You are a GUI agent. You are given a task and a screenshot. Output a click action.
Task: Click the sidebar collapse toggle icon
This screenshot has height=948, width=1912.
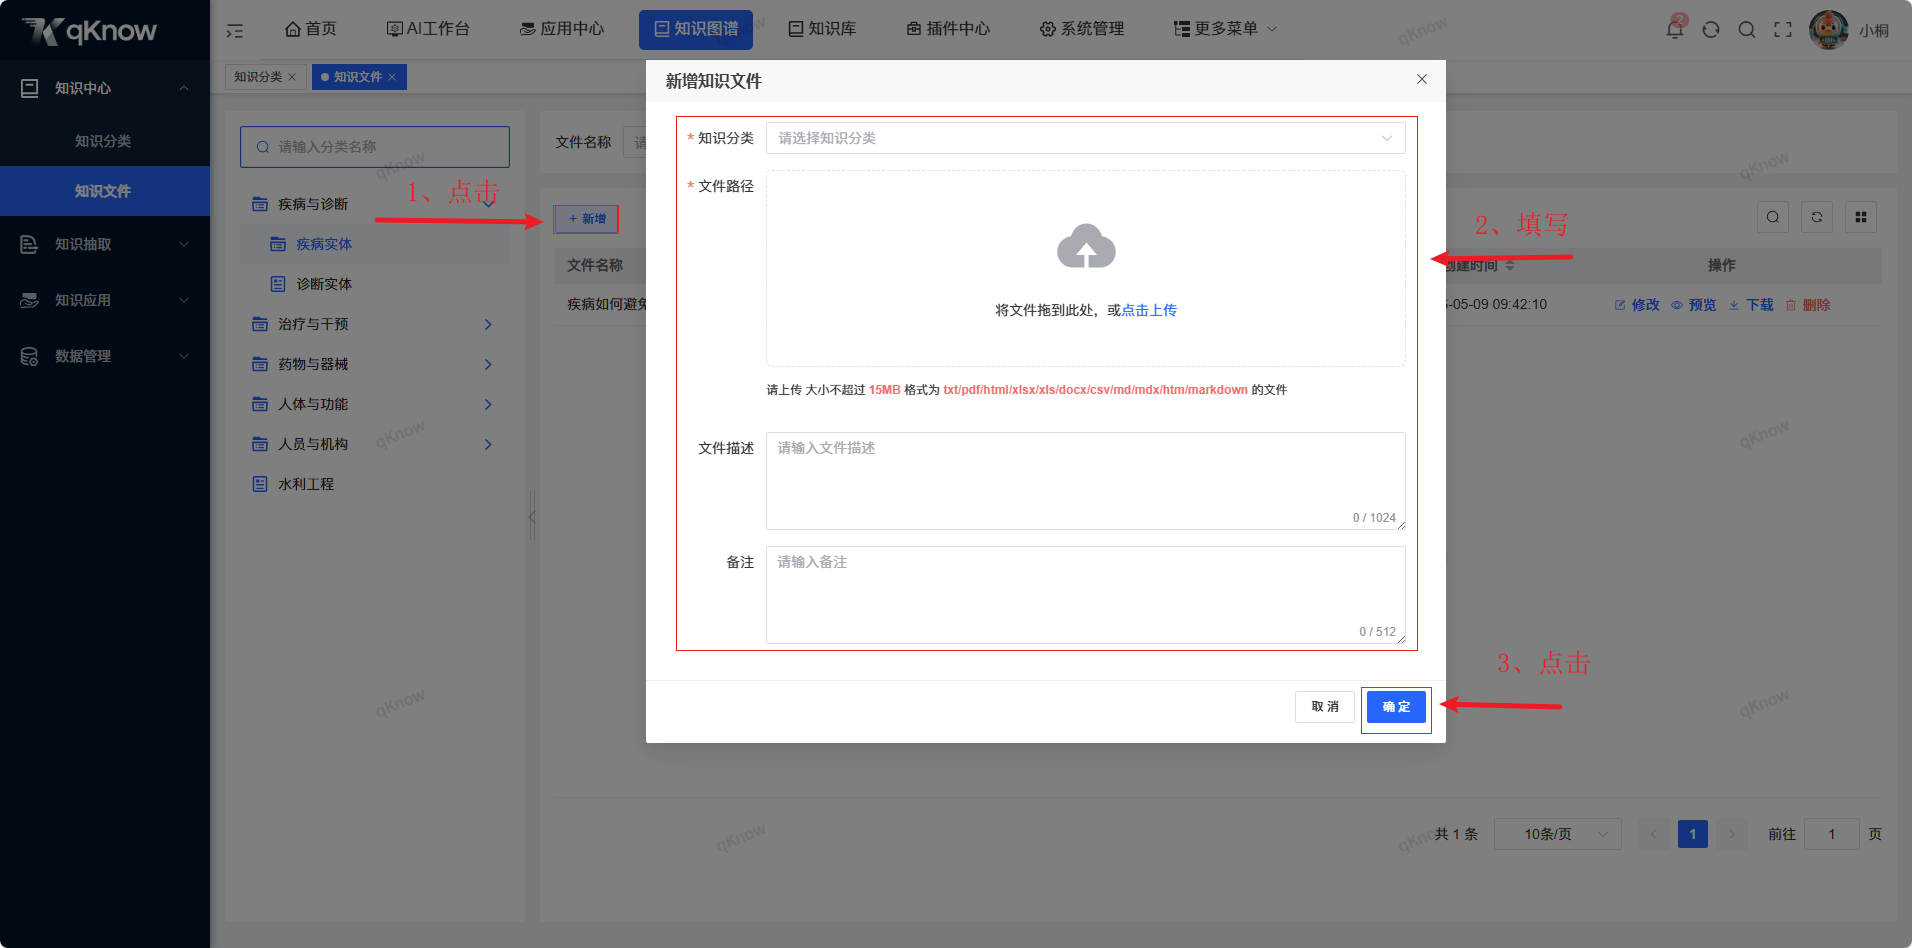pyautogui.click(x=235, y=30)
